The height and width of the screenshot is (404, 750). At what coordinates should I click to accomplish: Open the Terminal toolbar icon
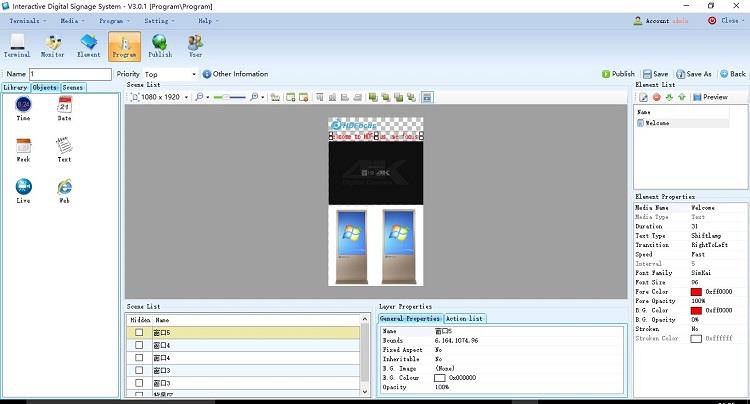[x=17, y=46]
